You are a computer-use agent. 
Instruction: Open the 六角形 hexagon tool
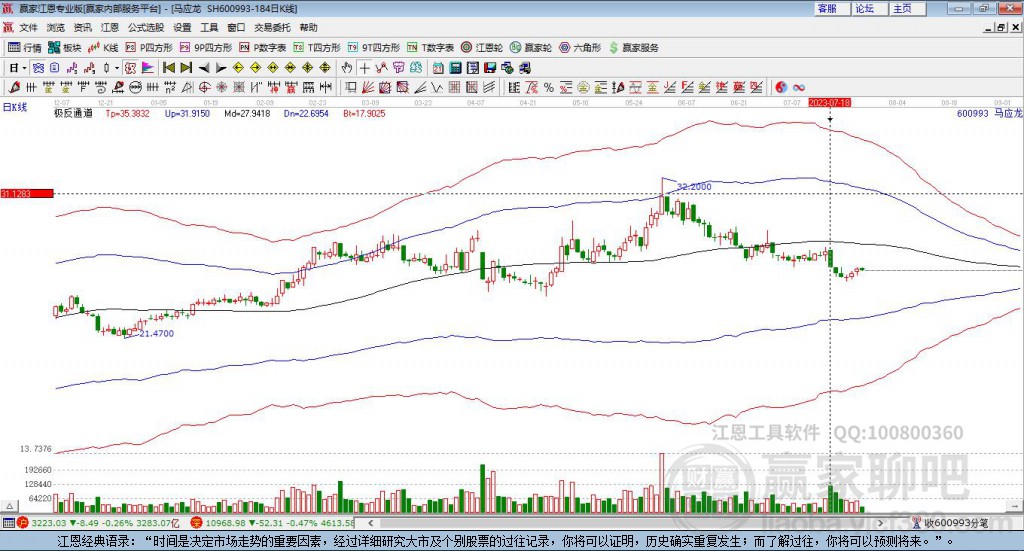coord(580,48)
